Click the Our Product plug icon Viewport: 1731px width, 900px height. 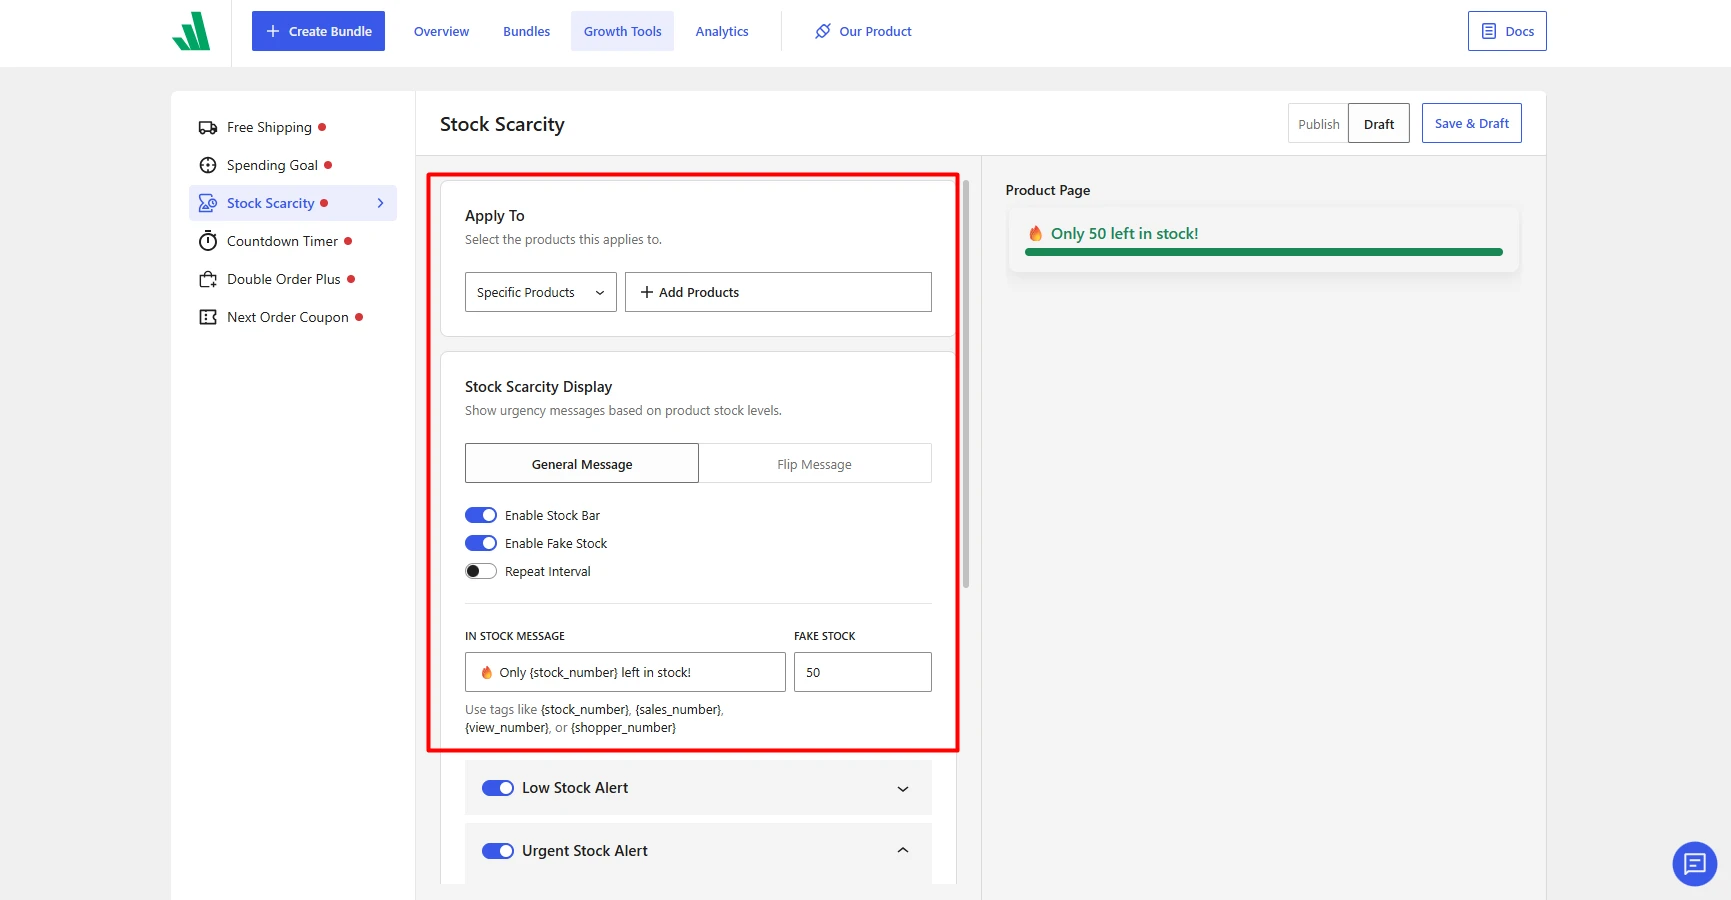[x=823, y=31]
